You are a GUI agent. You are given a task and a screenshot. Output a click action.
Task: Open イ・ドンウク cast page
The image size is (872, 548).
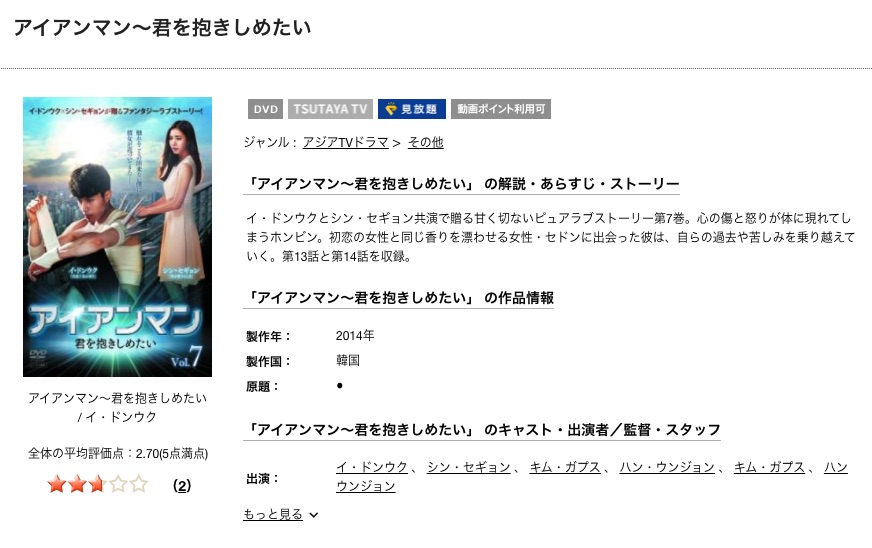click(x=372, y=467)
